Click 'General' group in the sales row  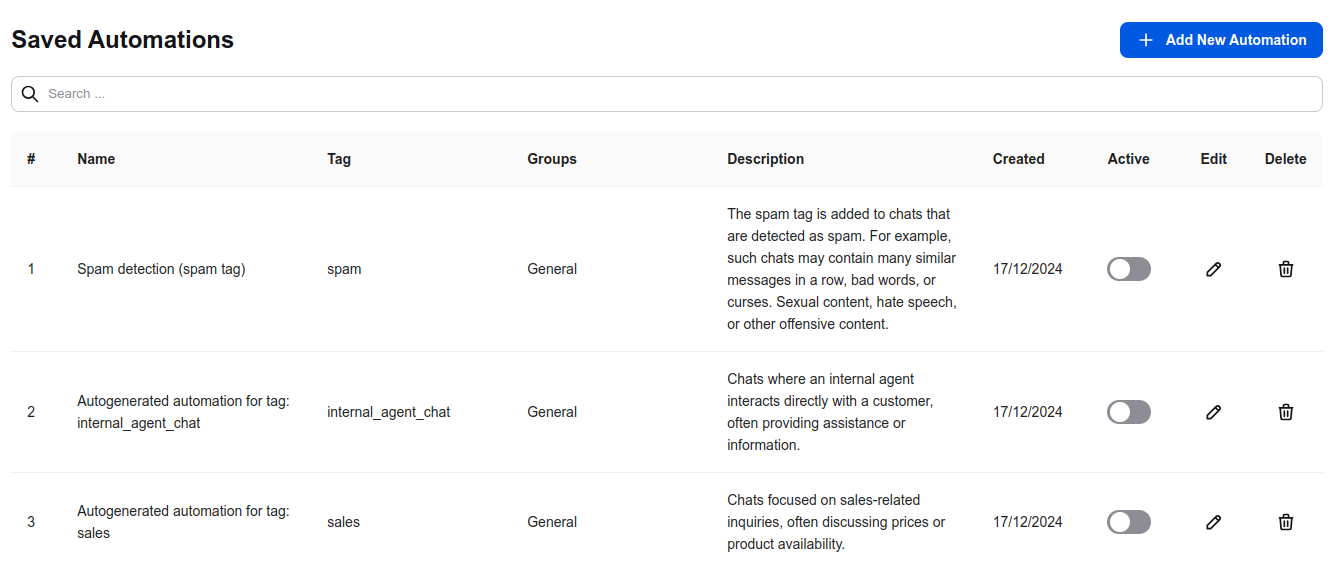pyautogui.click(x=552, y=522)
